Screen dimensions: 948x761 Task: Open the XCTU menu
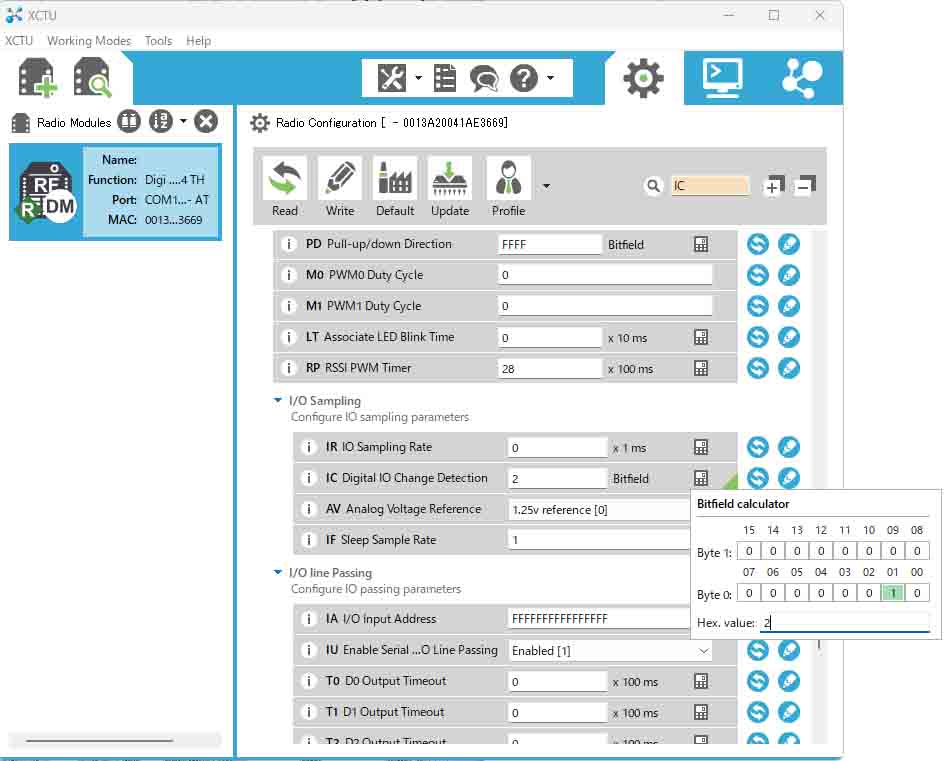tap(19, 40)
